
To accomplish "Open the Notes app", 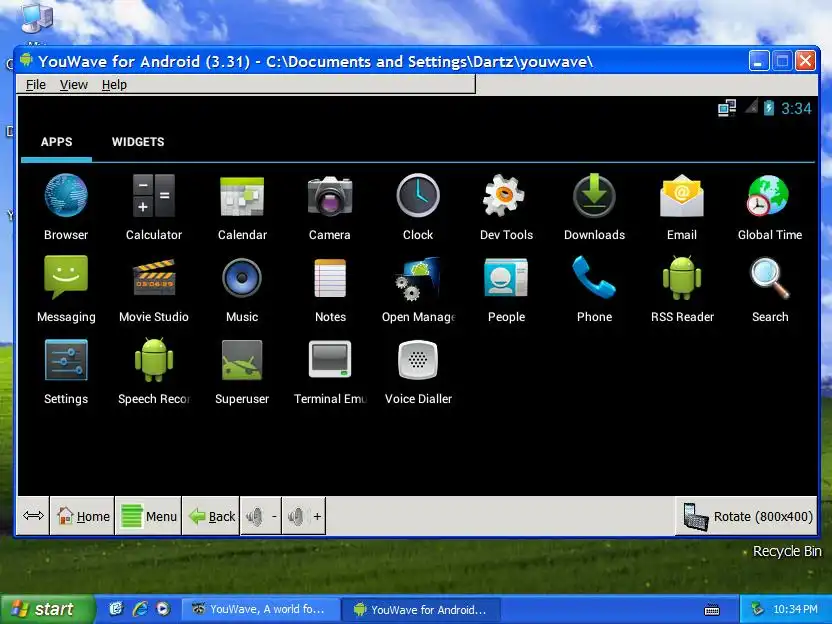I will pyautogui.click(x=330, y=289).
